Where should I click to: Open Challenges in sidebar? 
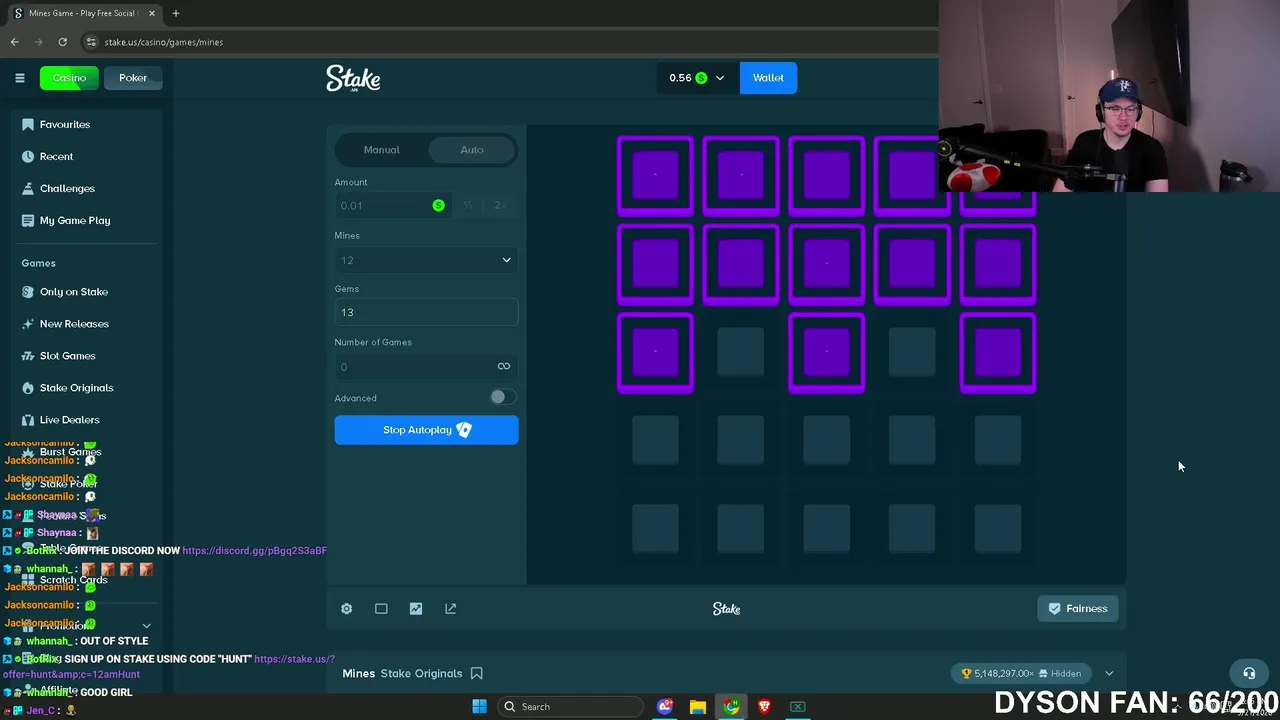pyautogui.click(x=67, y=188)
